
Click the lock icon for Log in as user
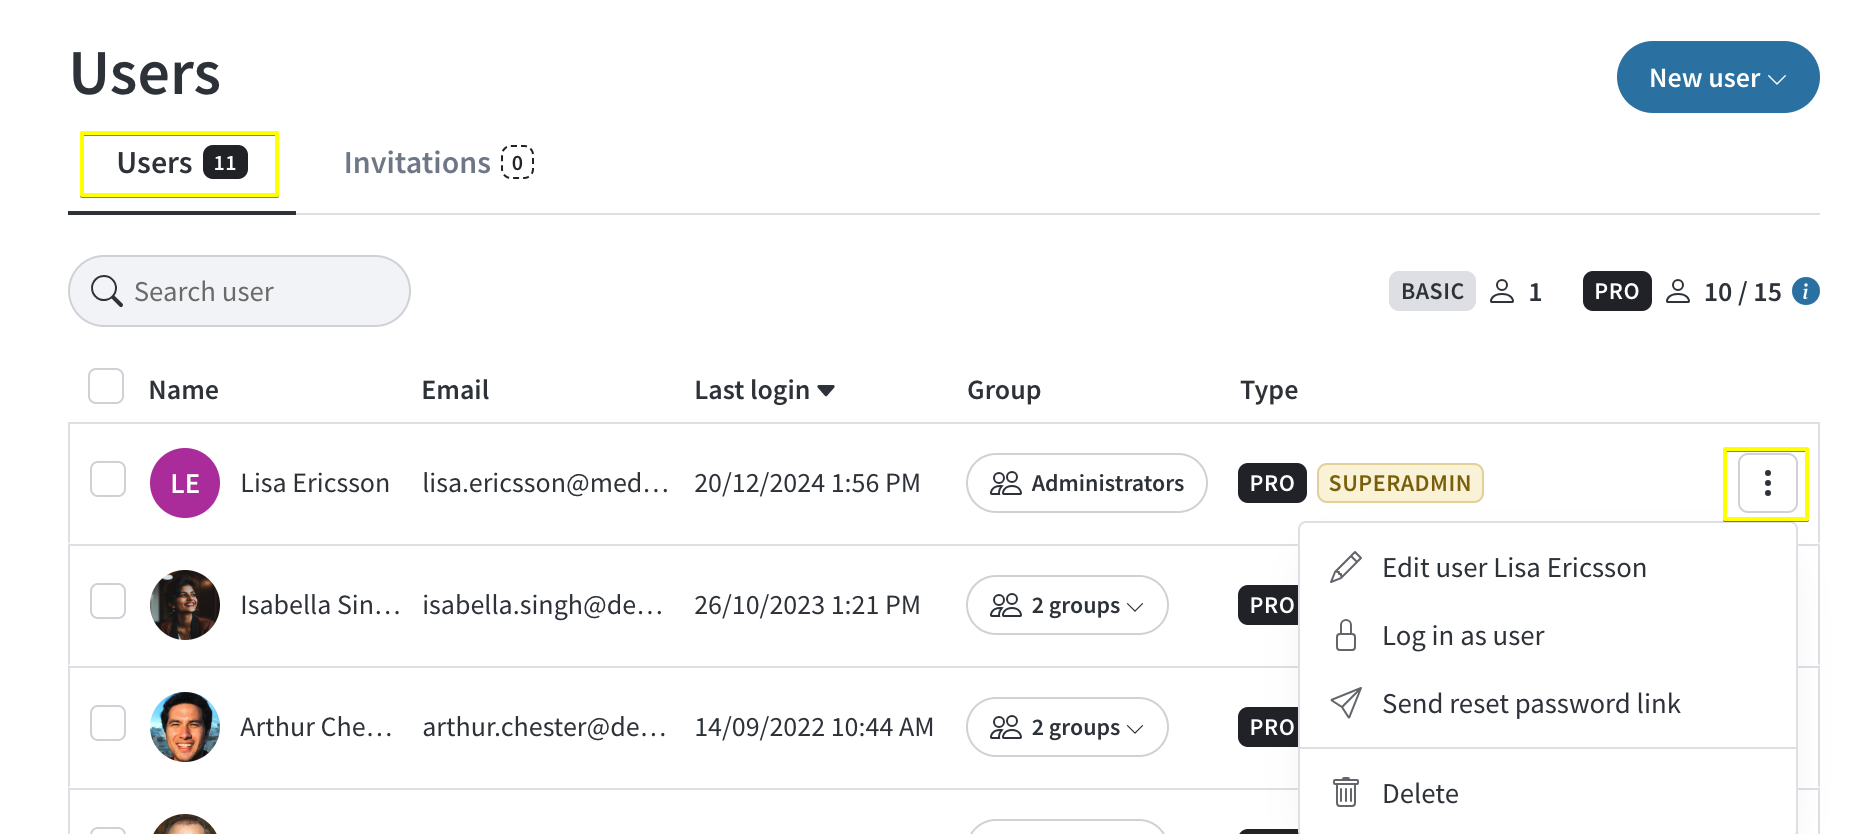tap(1346, 635)
